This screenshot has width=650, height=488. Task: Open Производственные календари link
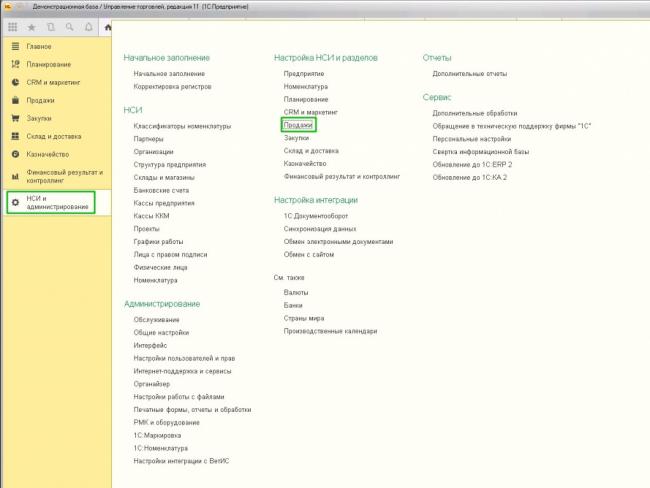[330, 331]
